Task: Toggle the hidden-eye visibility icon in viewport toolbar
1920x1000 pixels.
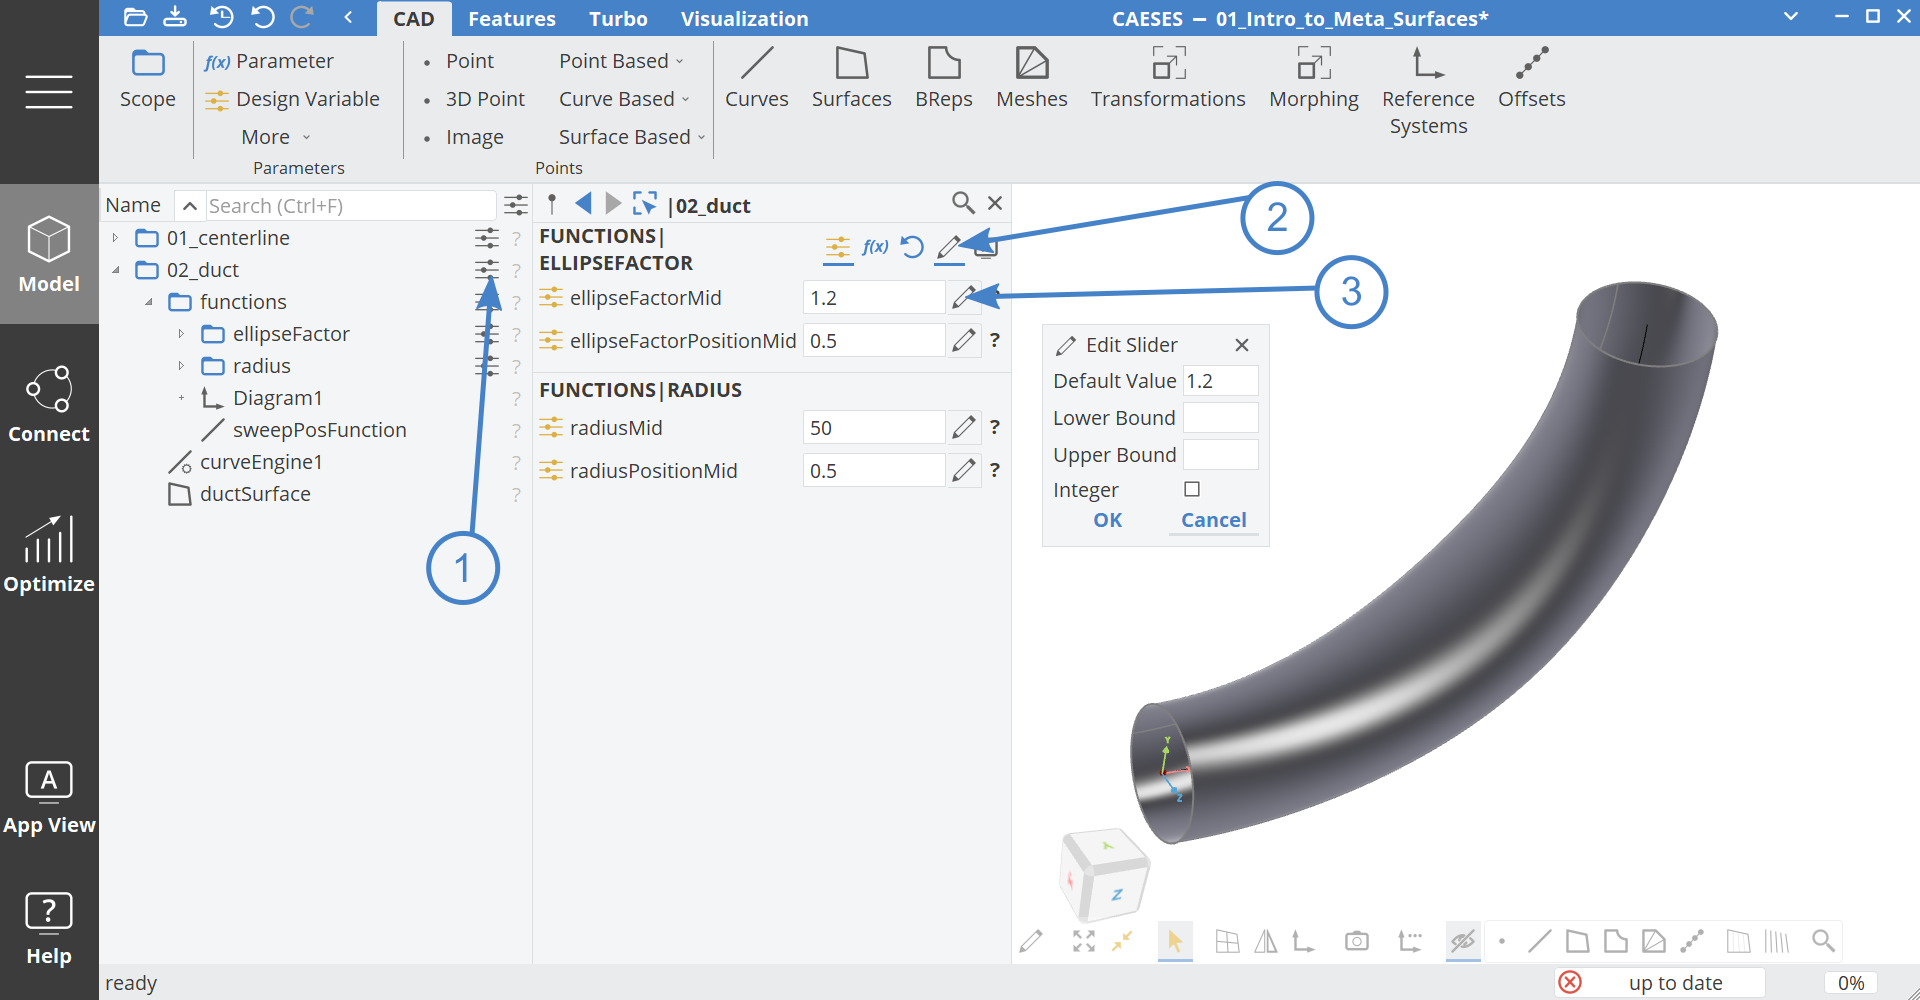Action: pyautogui.click(x=1462, y=941)
